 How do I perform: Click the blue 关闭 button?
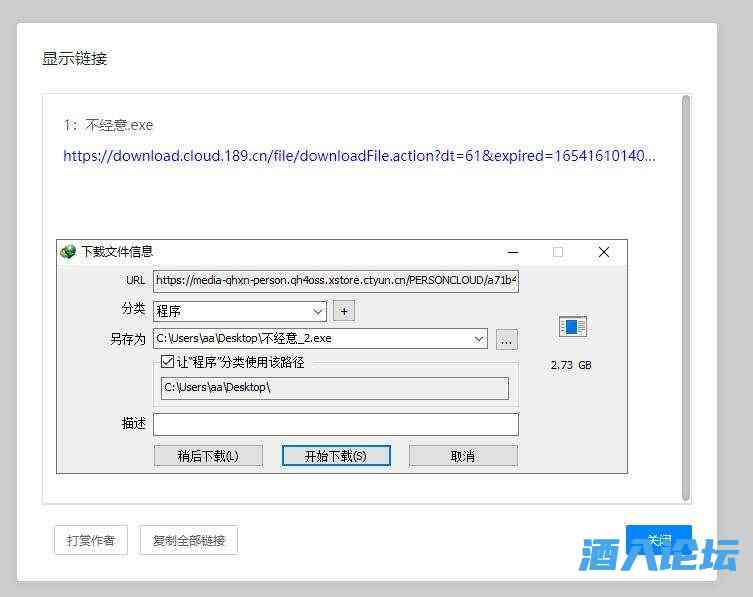click(658, 540)
